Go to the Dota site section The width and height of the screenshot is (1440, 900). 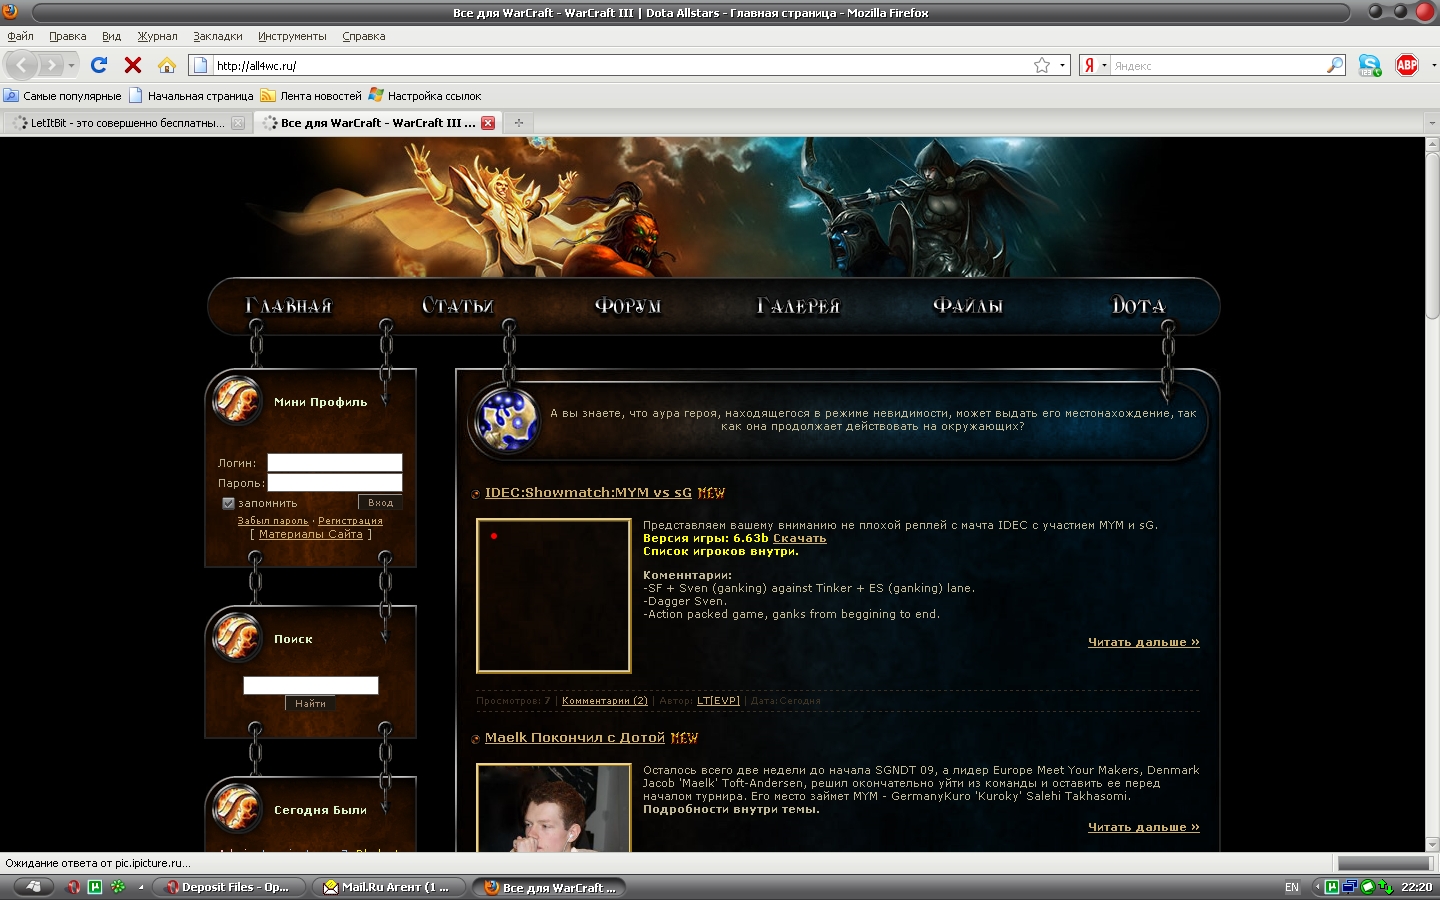pos(1138,306)
